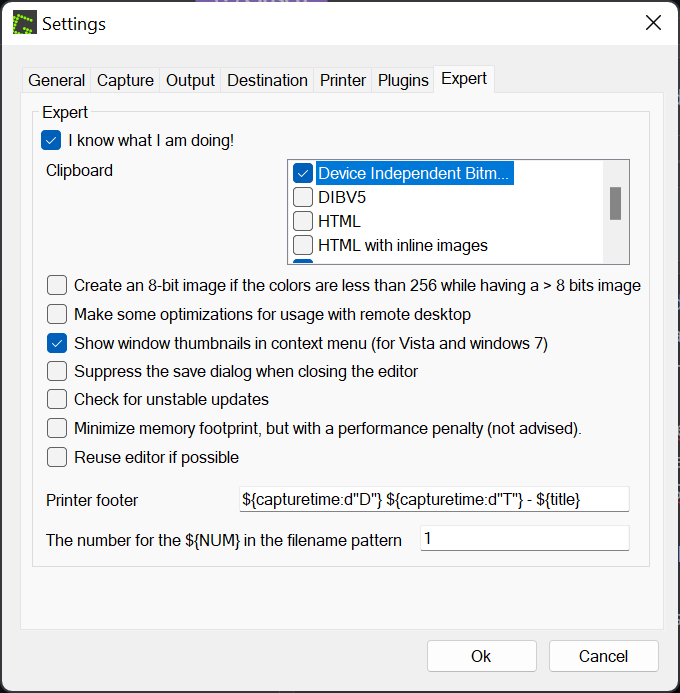Viewport: 680px width, 693px height.
Task: Click the Cancel button
Action: point(604,656)
